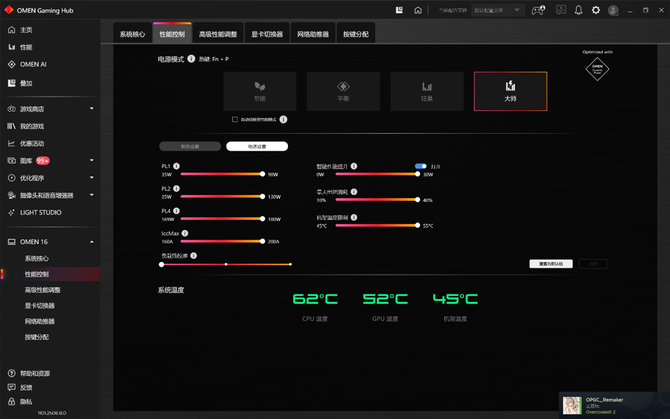670x419 pixels.
Task: Open the user account avatar
Action: 613,10
